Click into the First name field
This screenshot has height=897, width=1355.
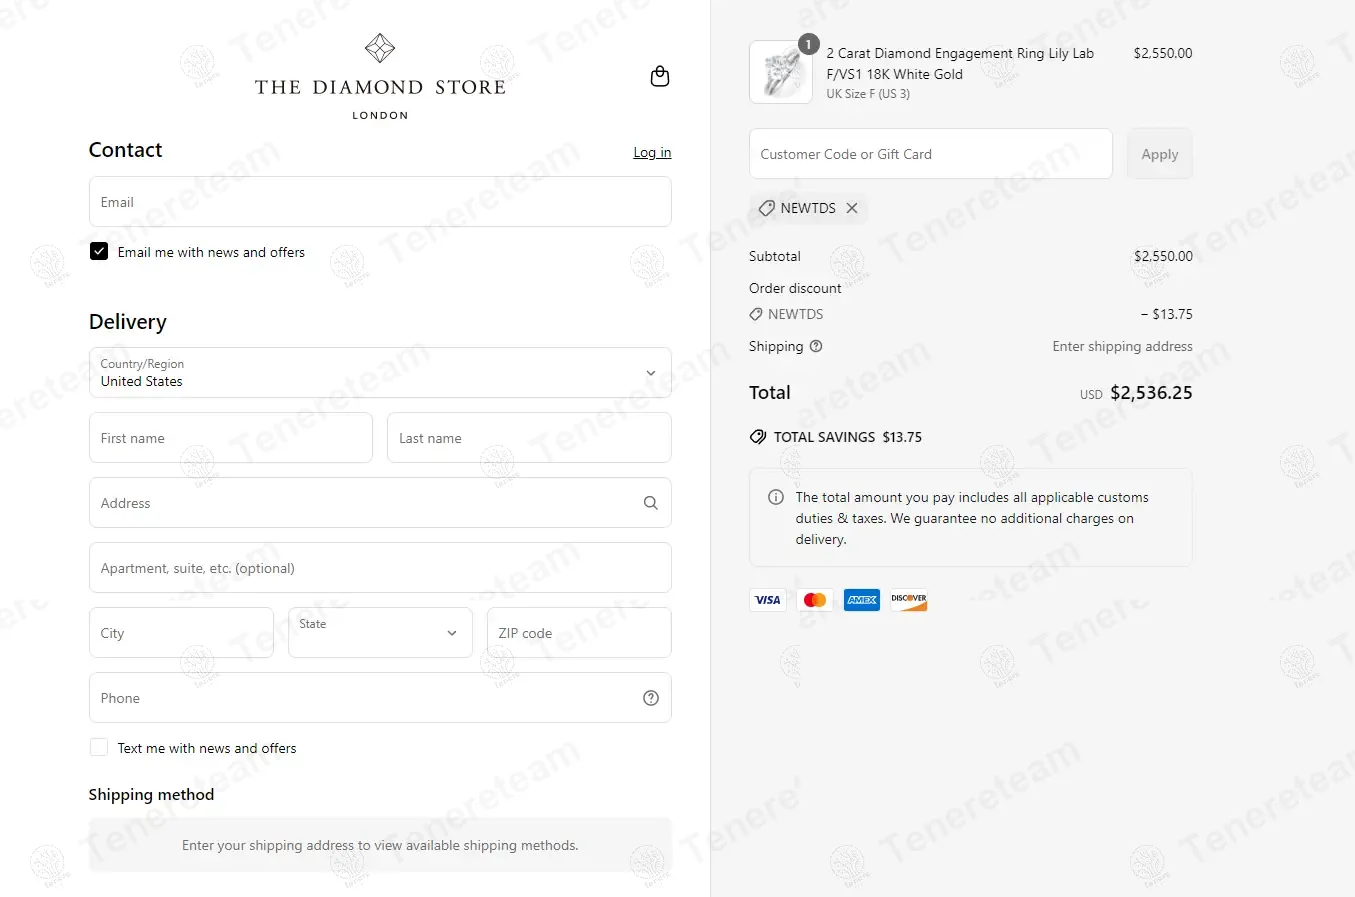click(x=231, y=438)
